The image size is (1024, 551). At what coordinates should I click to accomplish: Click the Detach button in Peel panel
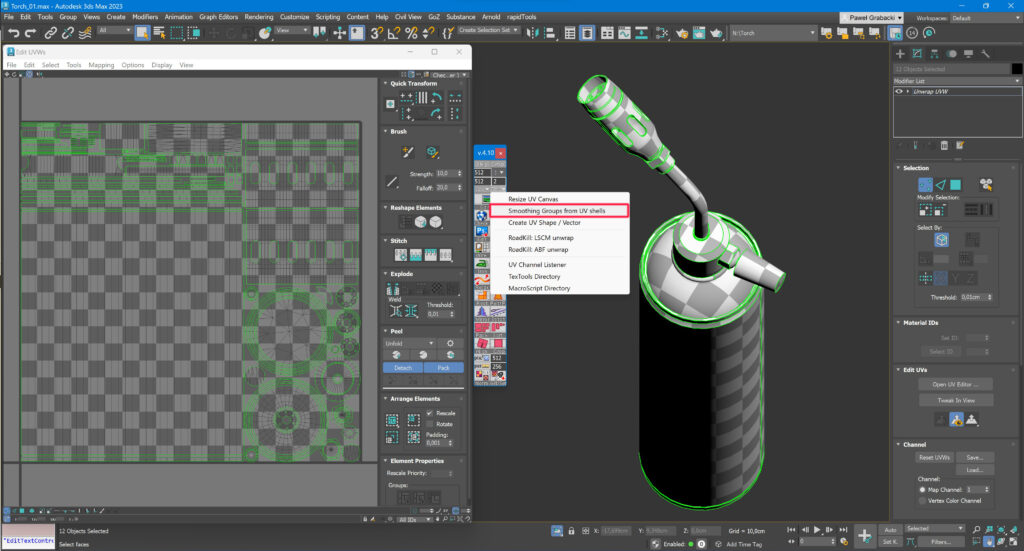(403, 368)
